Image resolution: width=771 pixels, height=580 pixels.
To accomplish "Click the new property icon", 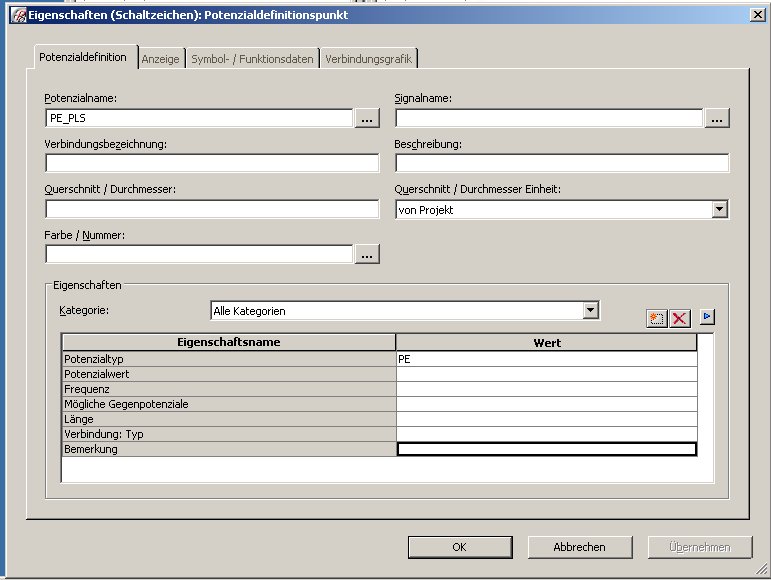I will (x=656, y=318).
